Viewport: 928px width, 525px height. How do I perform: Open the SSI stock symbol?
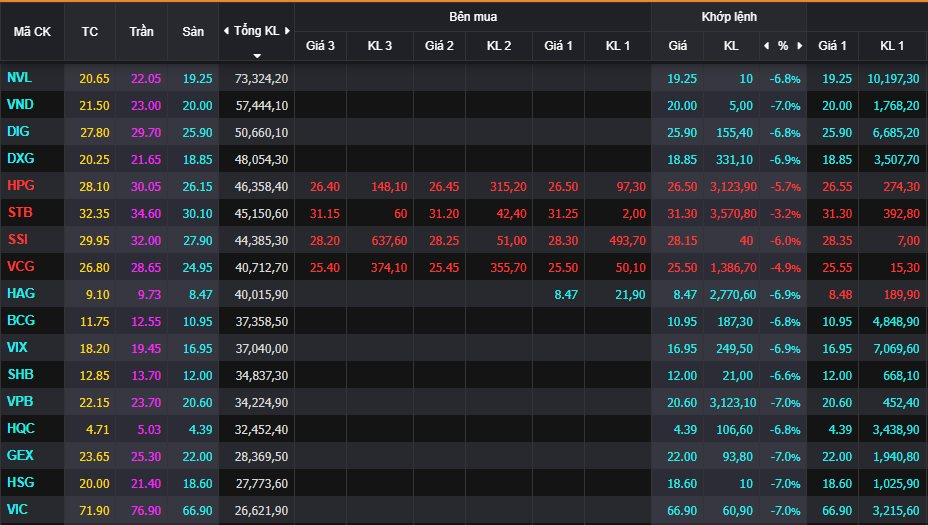point(18,240)
